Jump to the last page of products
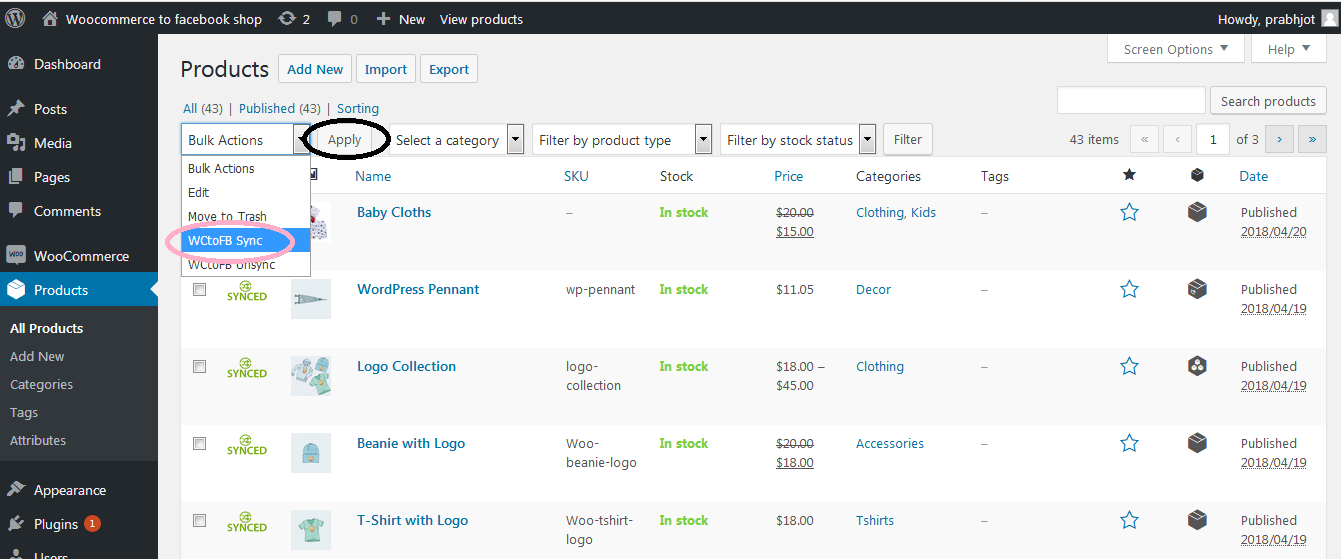The width and height of the screenshot is (1341, 559). tap(1312, 139)
